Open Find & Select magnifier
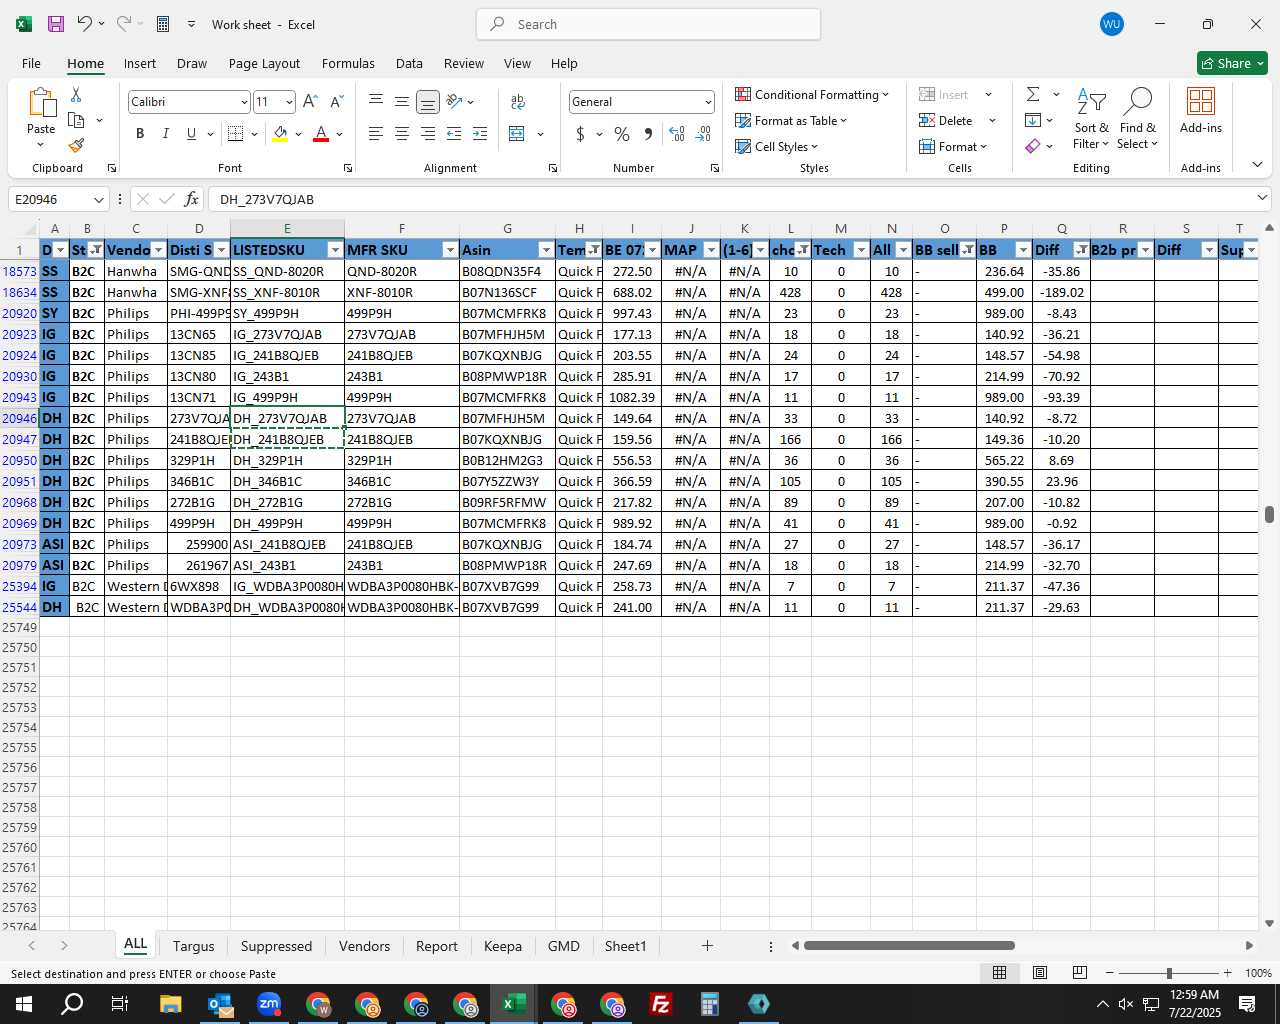1280x1024 pixels. point(1137,118)
